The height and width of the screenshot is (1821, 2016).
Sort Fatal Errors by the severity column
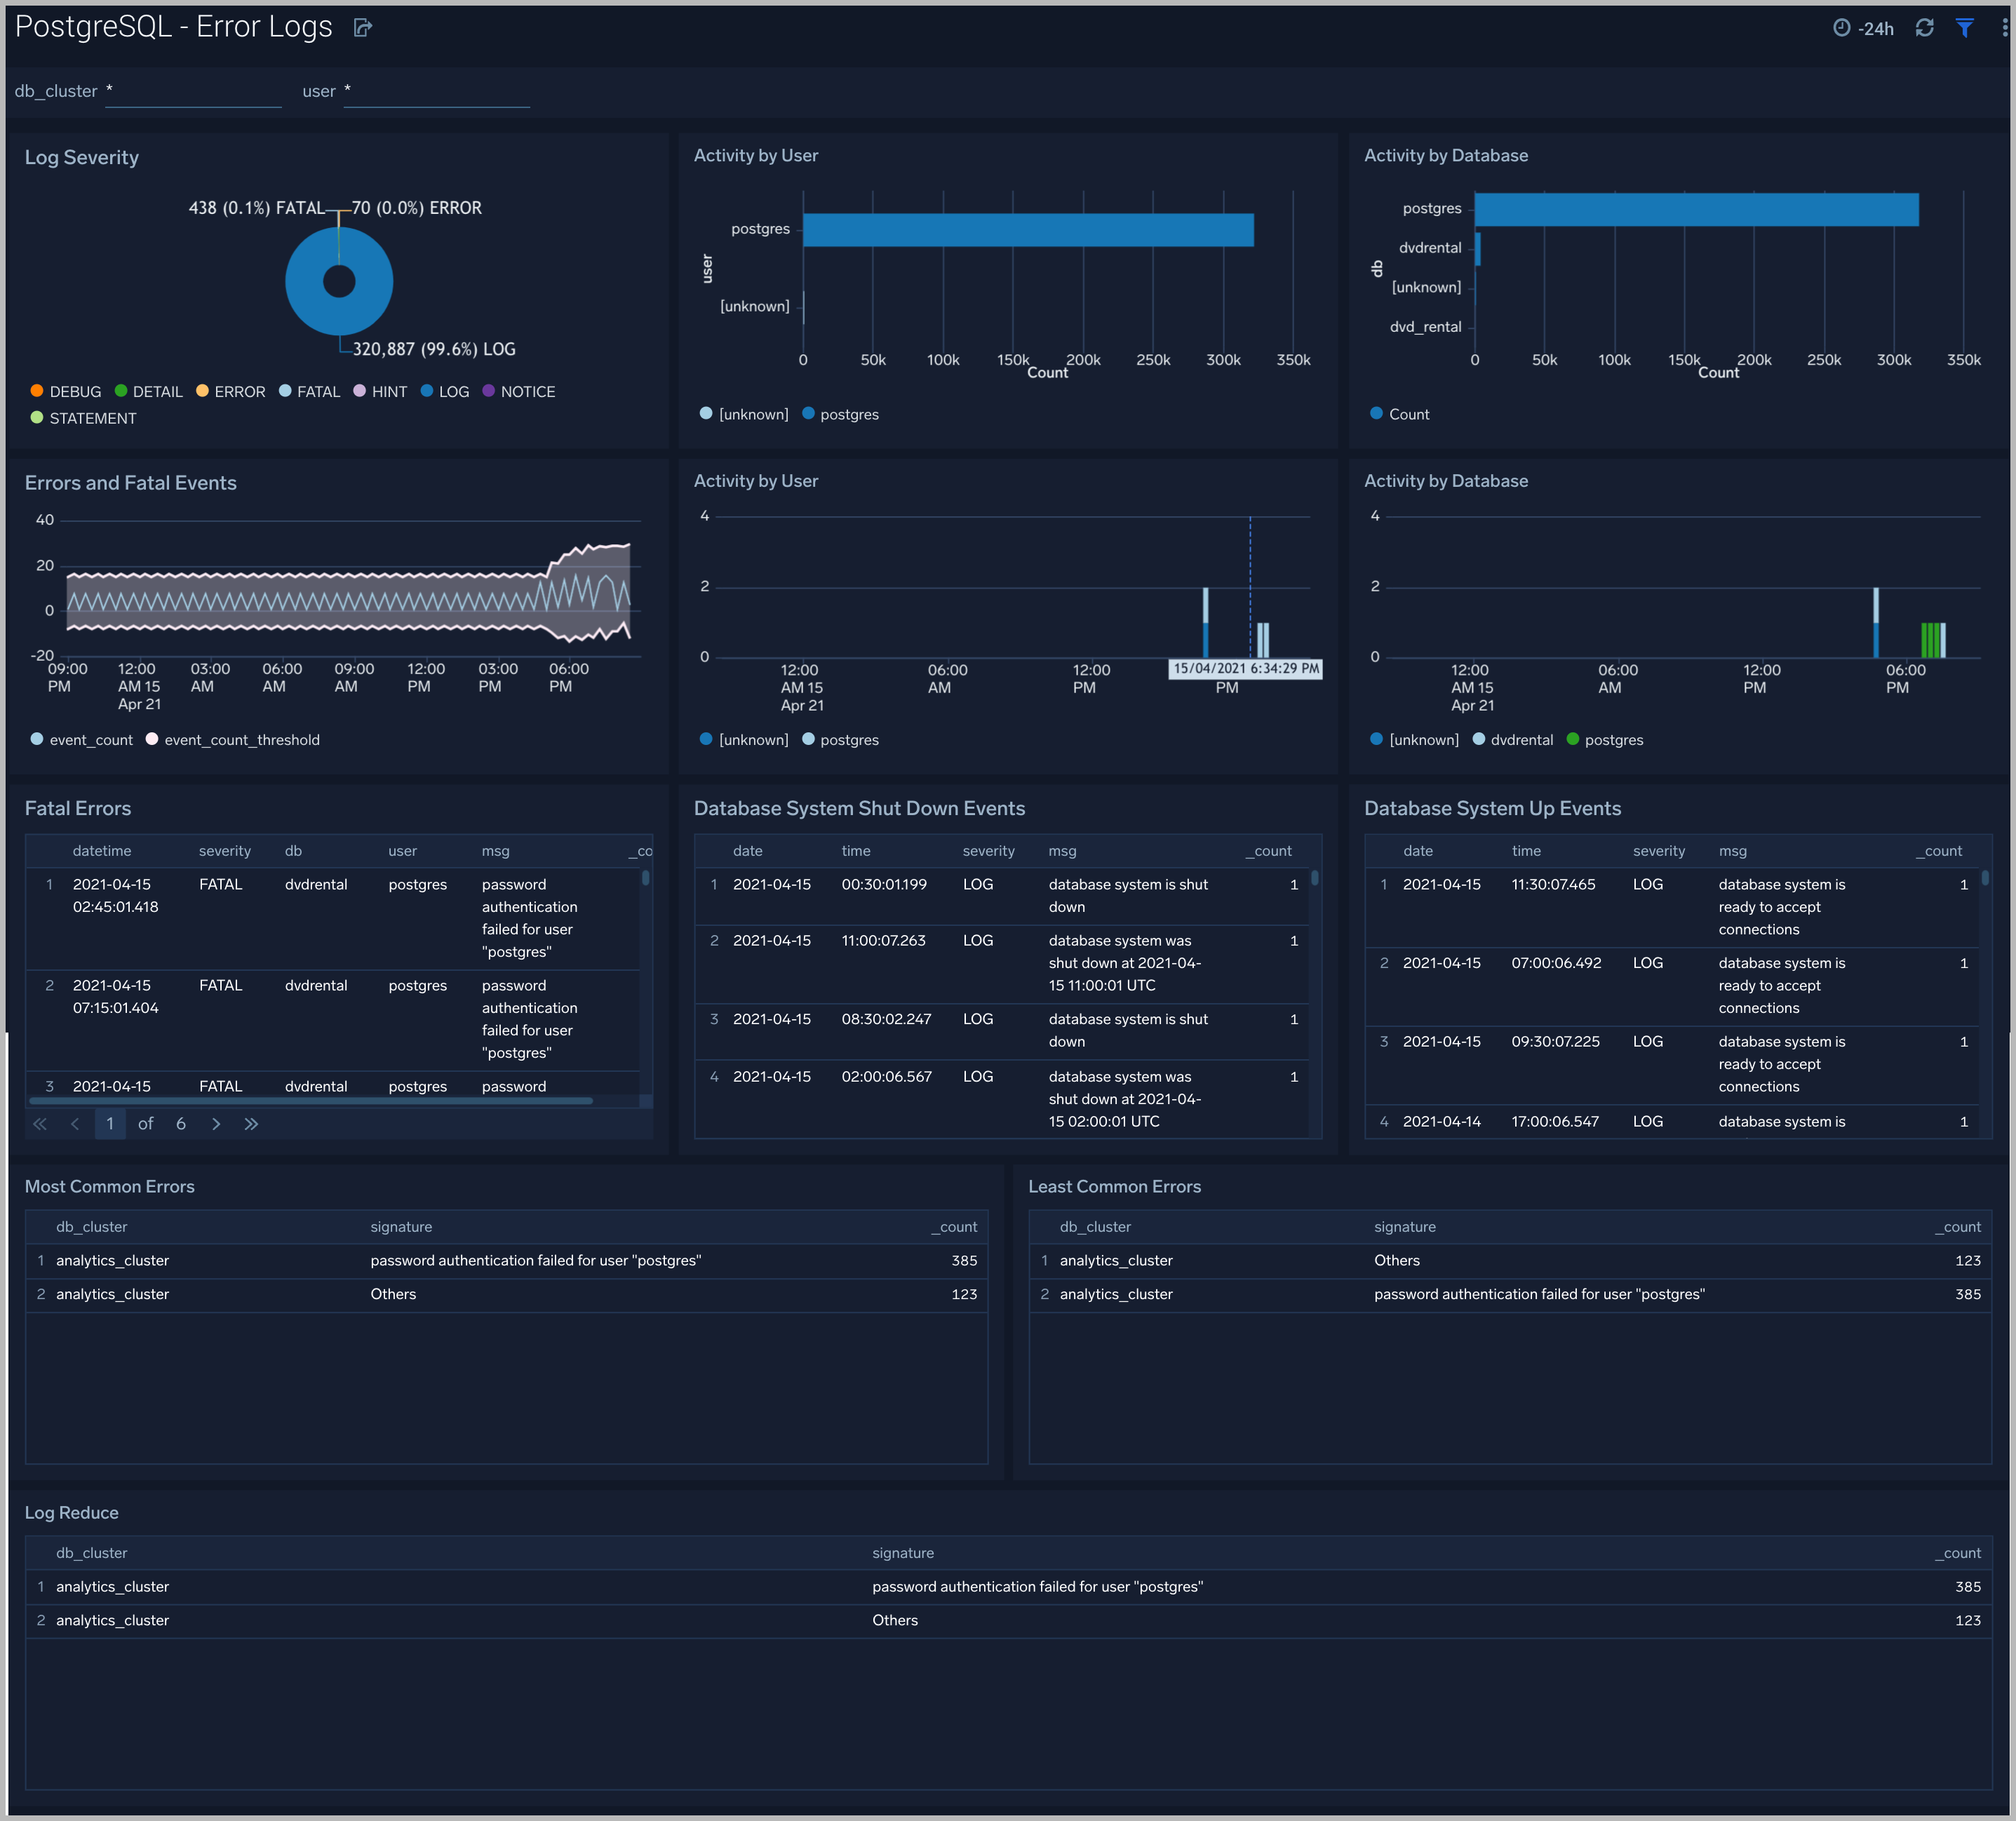click(224, 851)
